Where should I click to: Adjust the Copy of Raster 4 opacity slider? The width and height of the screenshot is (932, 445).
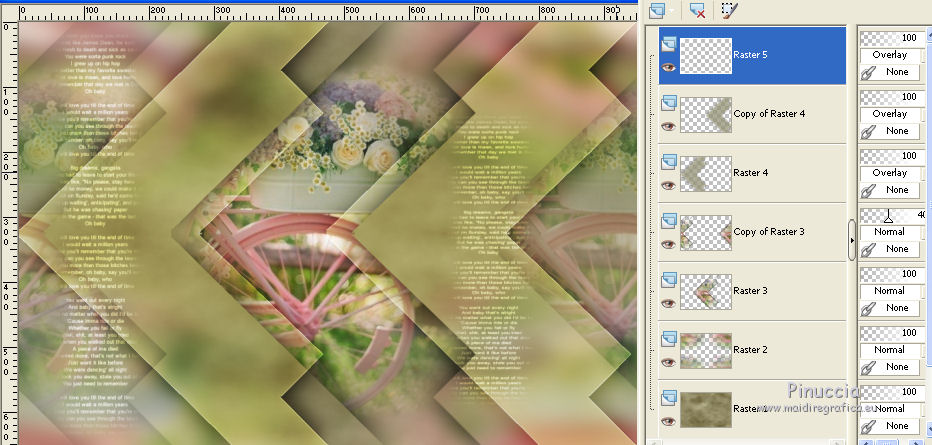893,97
